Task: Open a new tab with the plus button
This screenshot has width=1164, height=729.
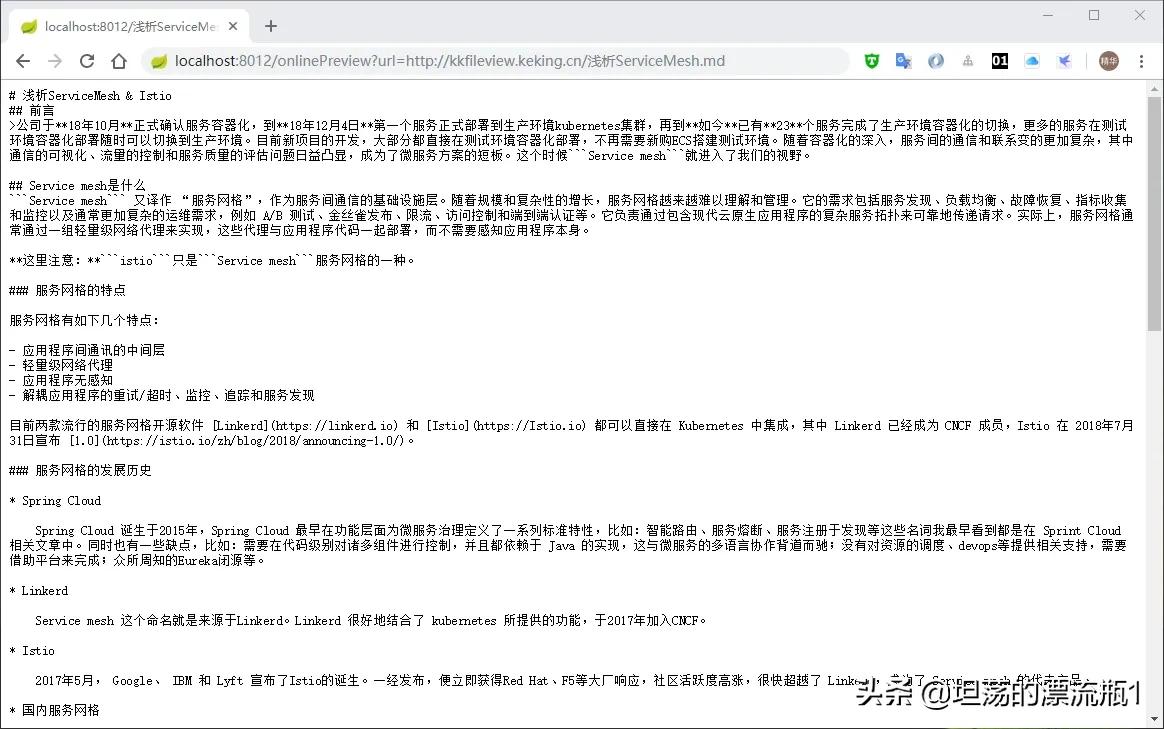Action: click(x=270, y=27)
